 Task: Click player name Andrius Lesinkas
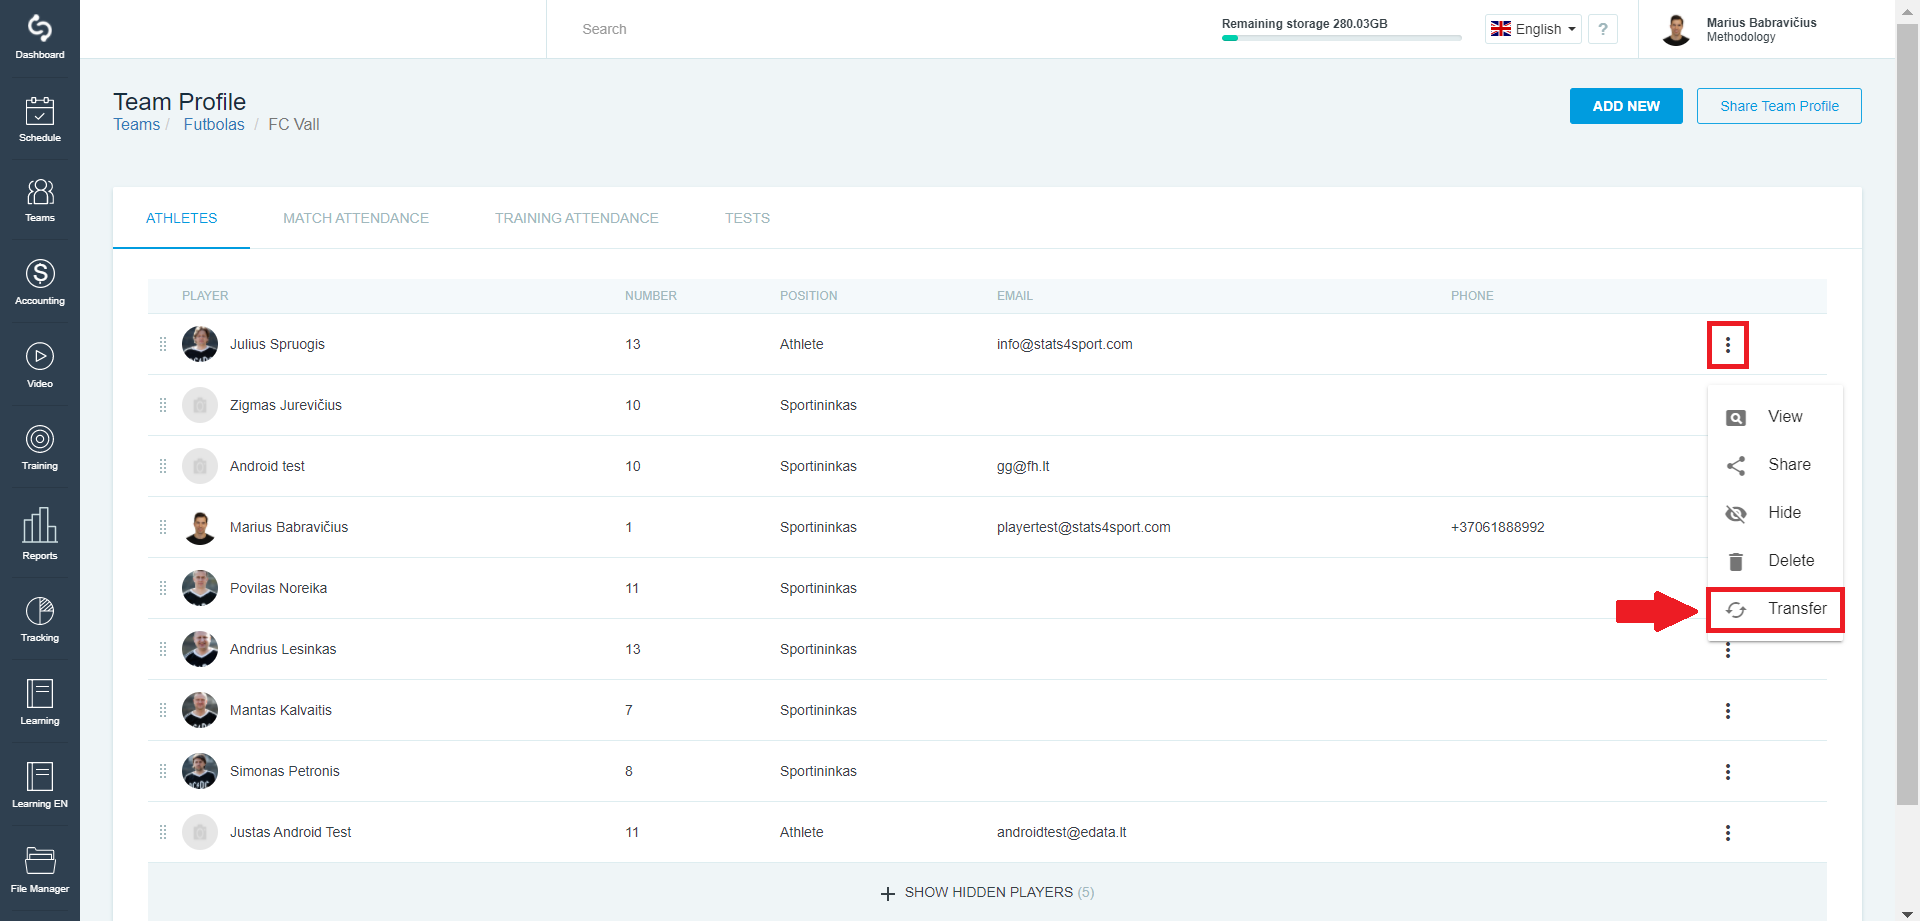click(x=283, y=649)
